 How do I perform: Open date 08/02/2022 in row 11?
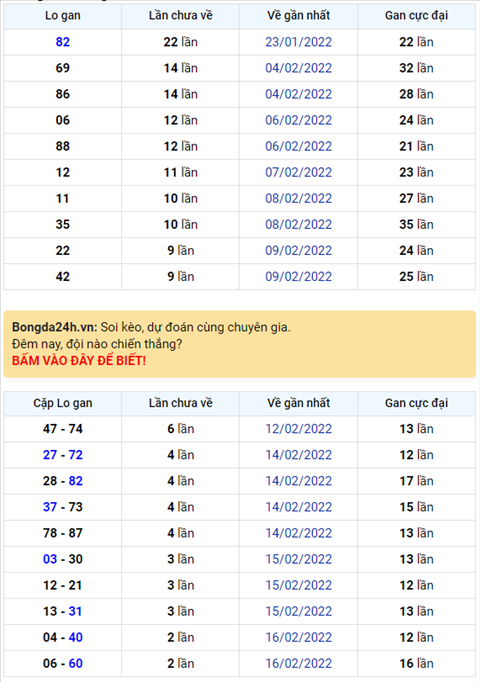click(299, 199)
